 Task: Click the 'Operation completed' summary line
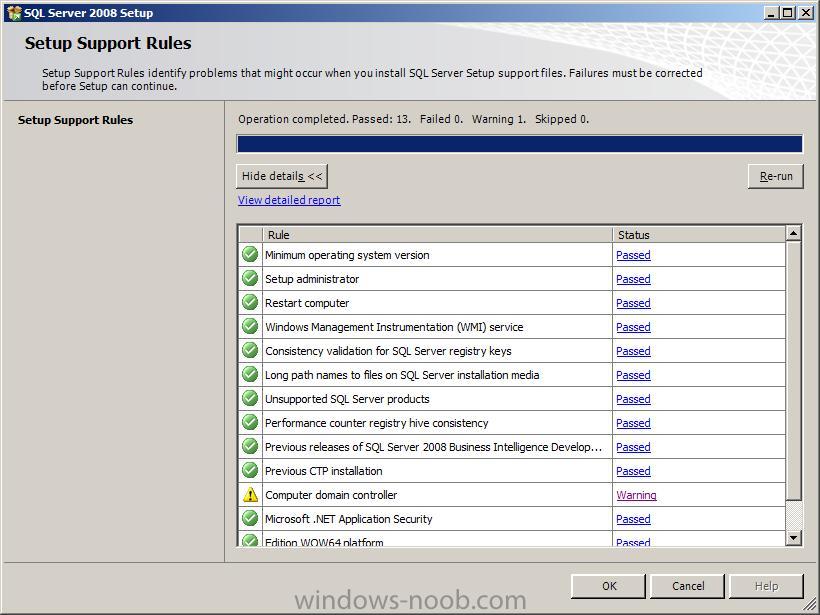click(x=413, y=119)
